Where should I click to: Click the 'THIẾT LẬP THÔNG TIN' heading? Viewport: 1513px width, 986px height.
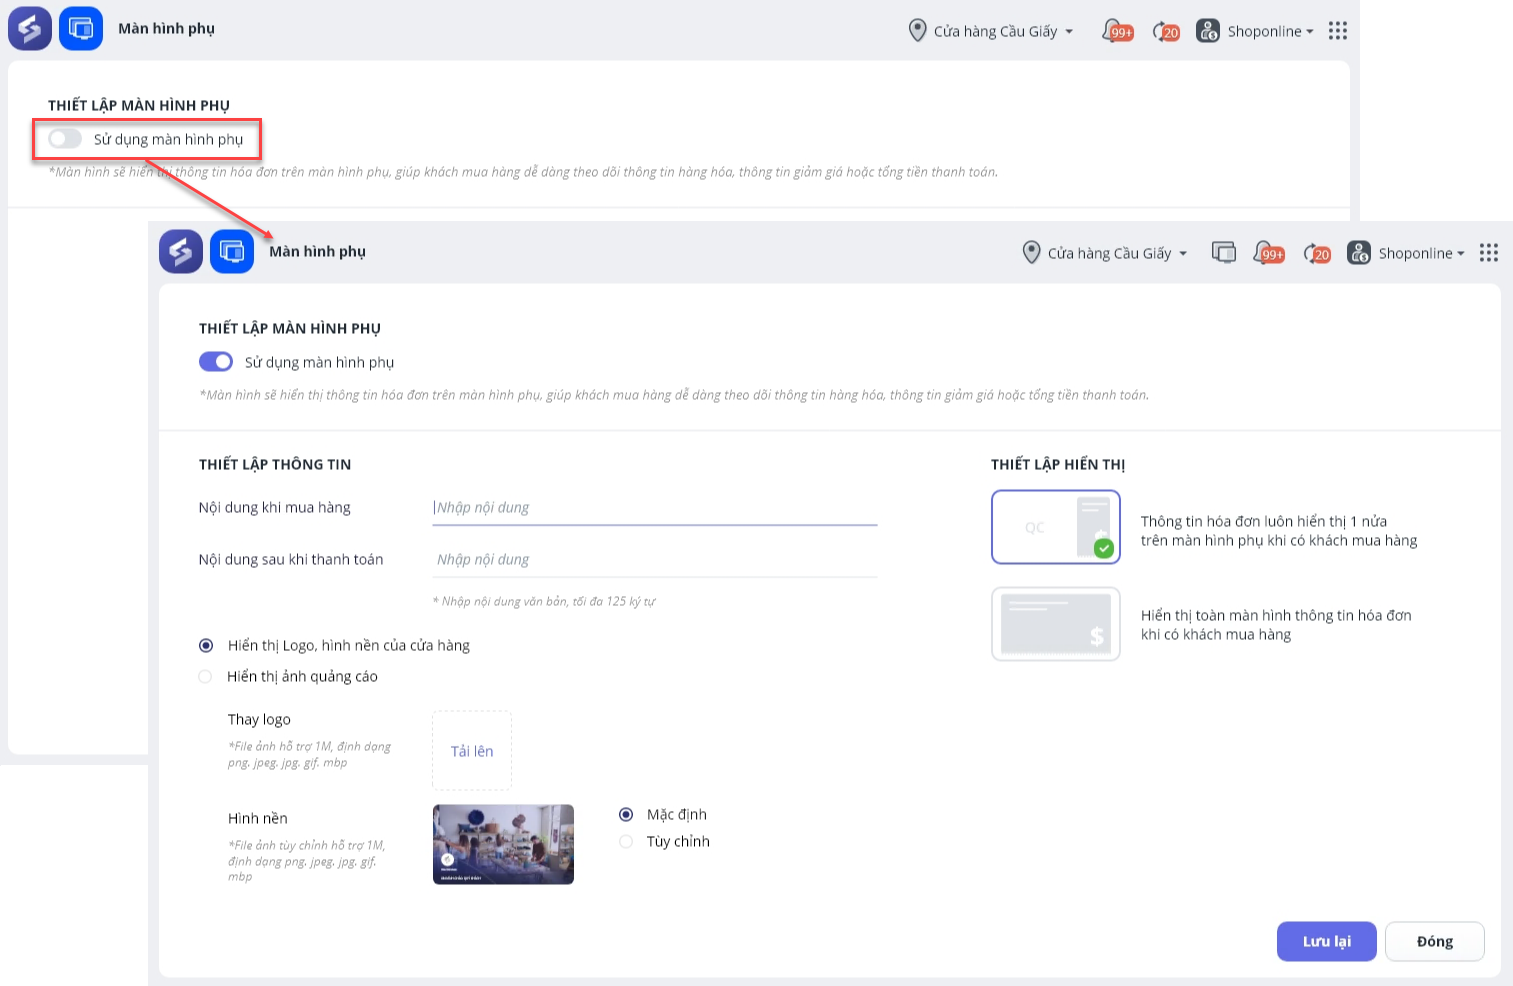(275, 464)
